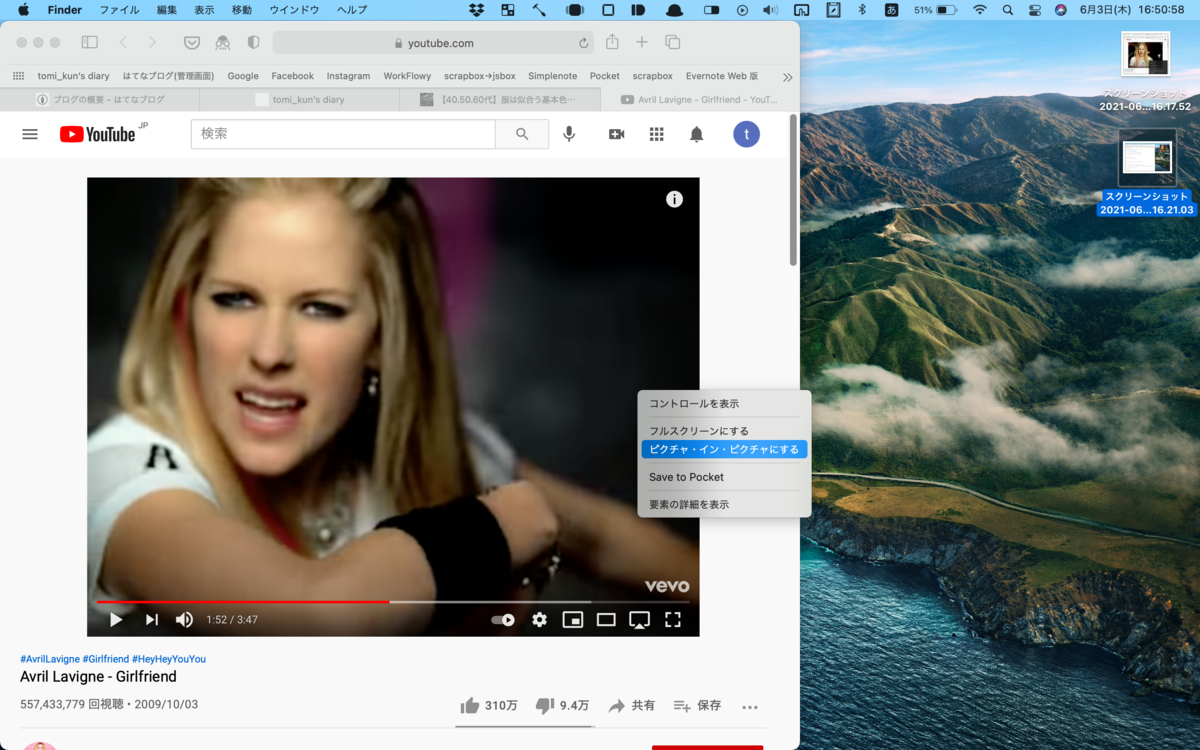Click the 保存 save button
This screenshot has width=1200, height=750.
(697, 705)
